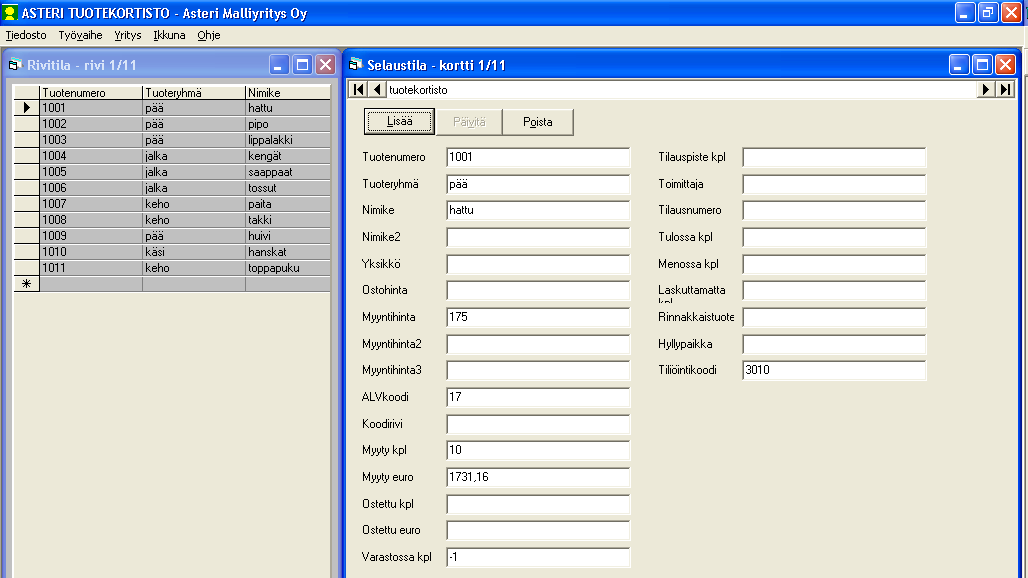The height and width of the screenshot is (578, 1028).
Task: Select the tossut cell in the grid
Action: tap(288, 188)
